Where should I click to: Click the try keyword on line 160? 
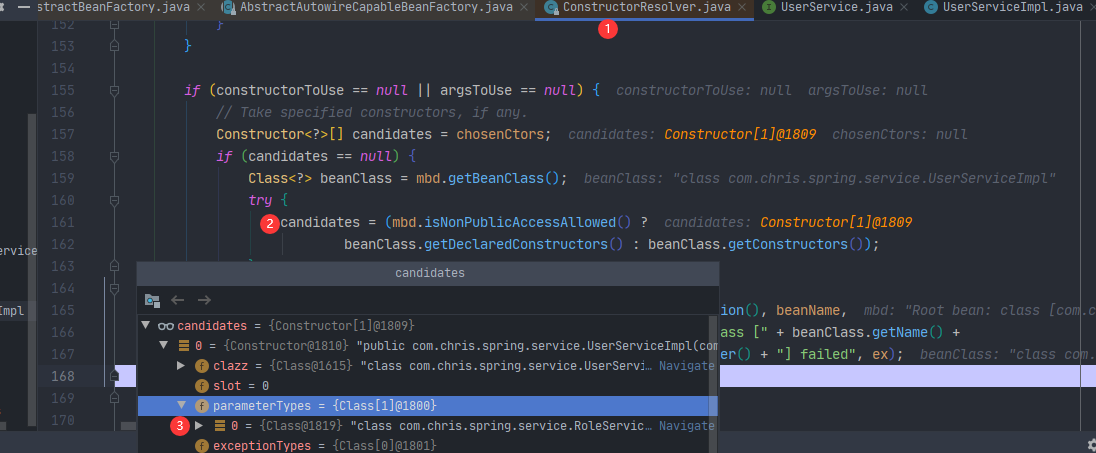(260, 201)
